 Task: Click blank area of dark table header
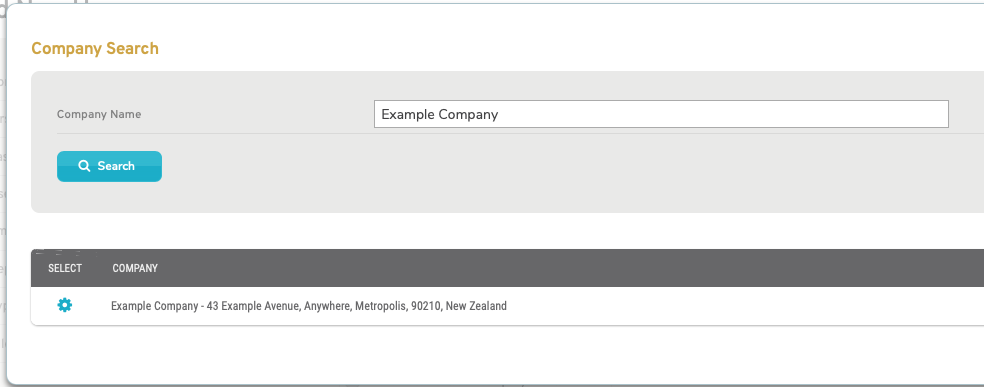click(565, 268)
